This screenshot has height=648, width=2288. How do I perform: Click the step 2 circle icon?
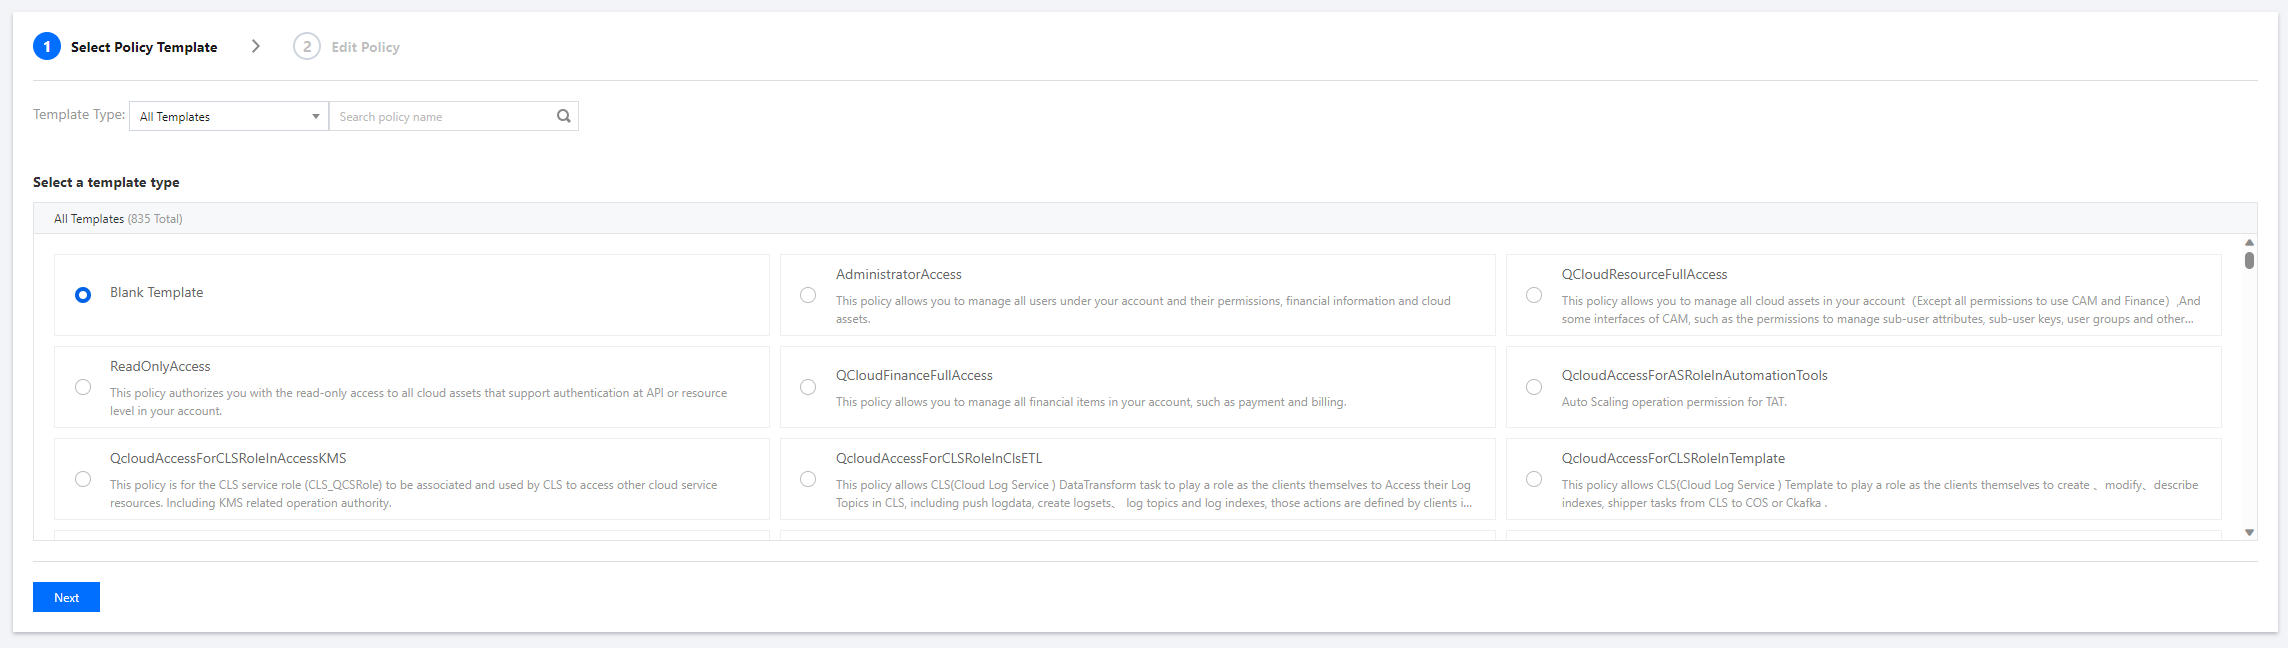click(307, 47)
